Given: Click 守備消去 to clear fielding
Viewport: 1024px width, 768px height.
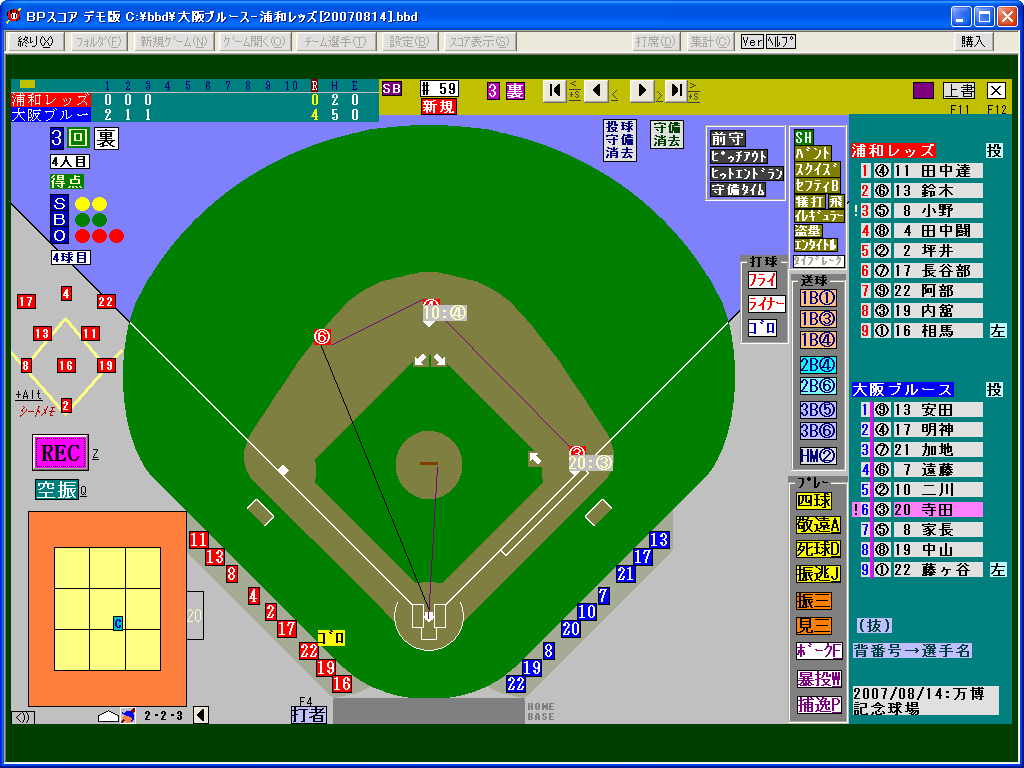Looking at the screenshot, I should tap(667, 134).
